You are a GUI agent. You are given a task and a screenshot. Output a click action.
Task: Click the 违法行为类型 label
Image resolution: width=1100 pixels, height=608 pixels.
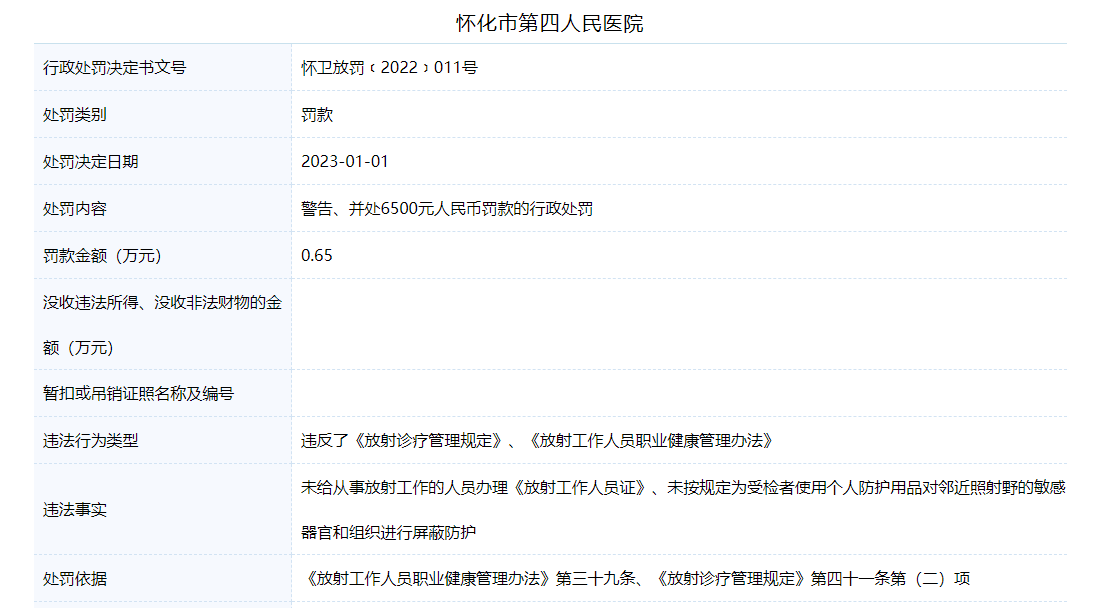point(90,440)
